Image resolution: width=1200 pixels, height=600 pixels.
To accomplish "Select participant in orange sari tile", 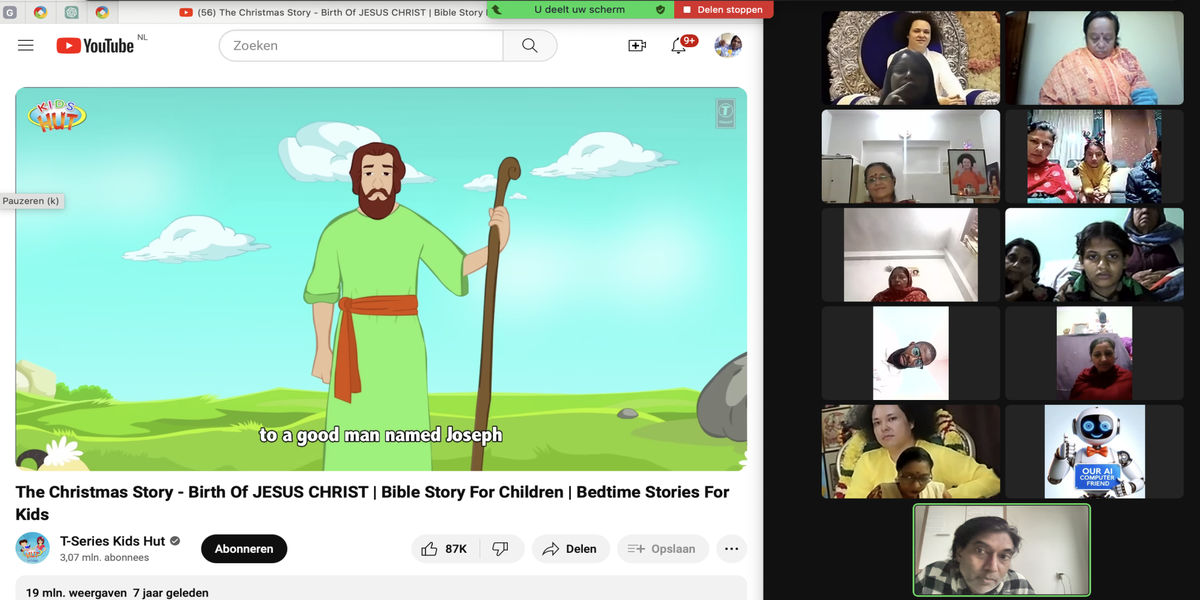I will tap(1094, 58).
